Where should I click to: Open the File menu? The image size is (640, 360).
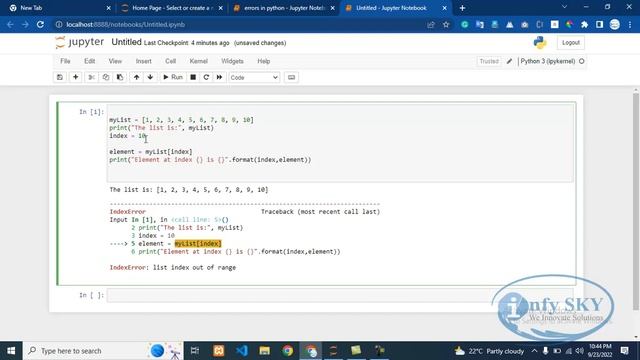(65, 61)
